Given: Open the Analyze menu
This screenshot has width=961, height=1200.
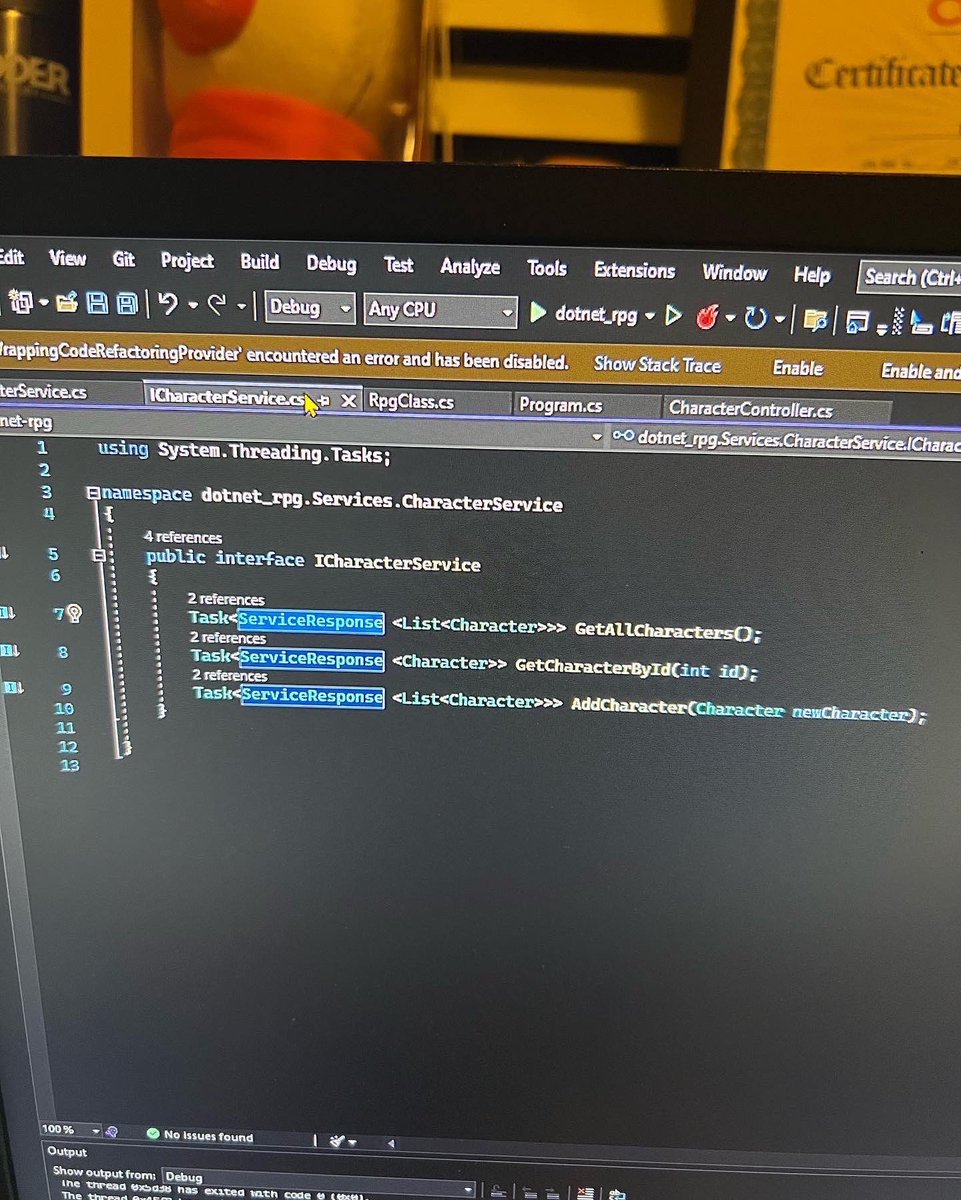Looking at the screenshot, I should pyautogui.click(x=470, y=266).
